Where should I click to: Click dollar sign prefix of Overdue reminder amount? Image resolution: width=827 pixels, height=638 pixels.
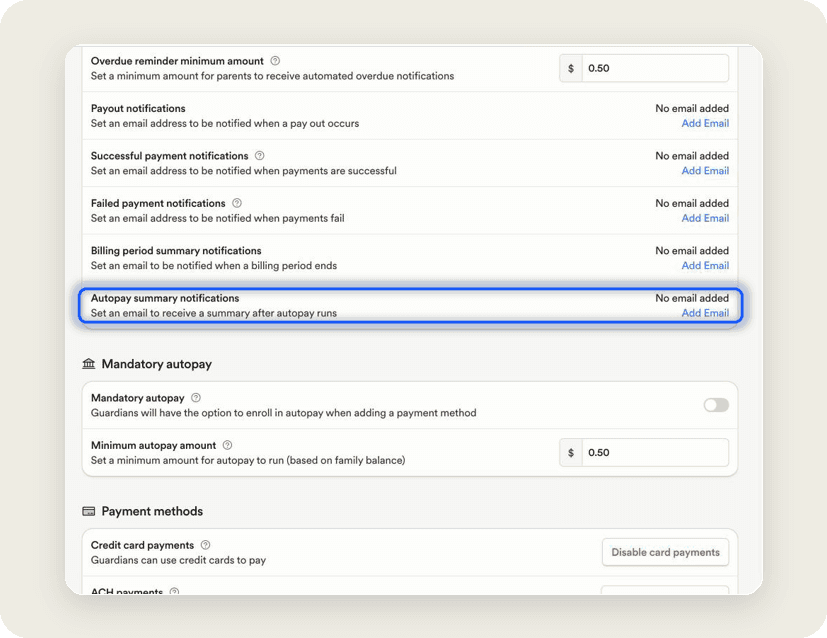tap(571, 68)
